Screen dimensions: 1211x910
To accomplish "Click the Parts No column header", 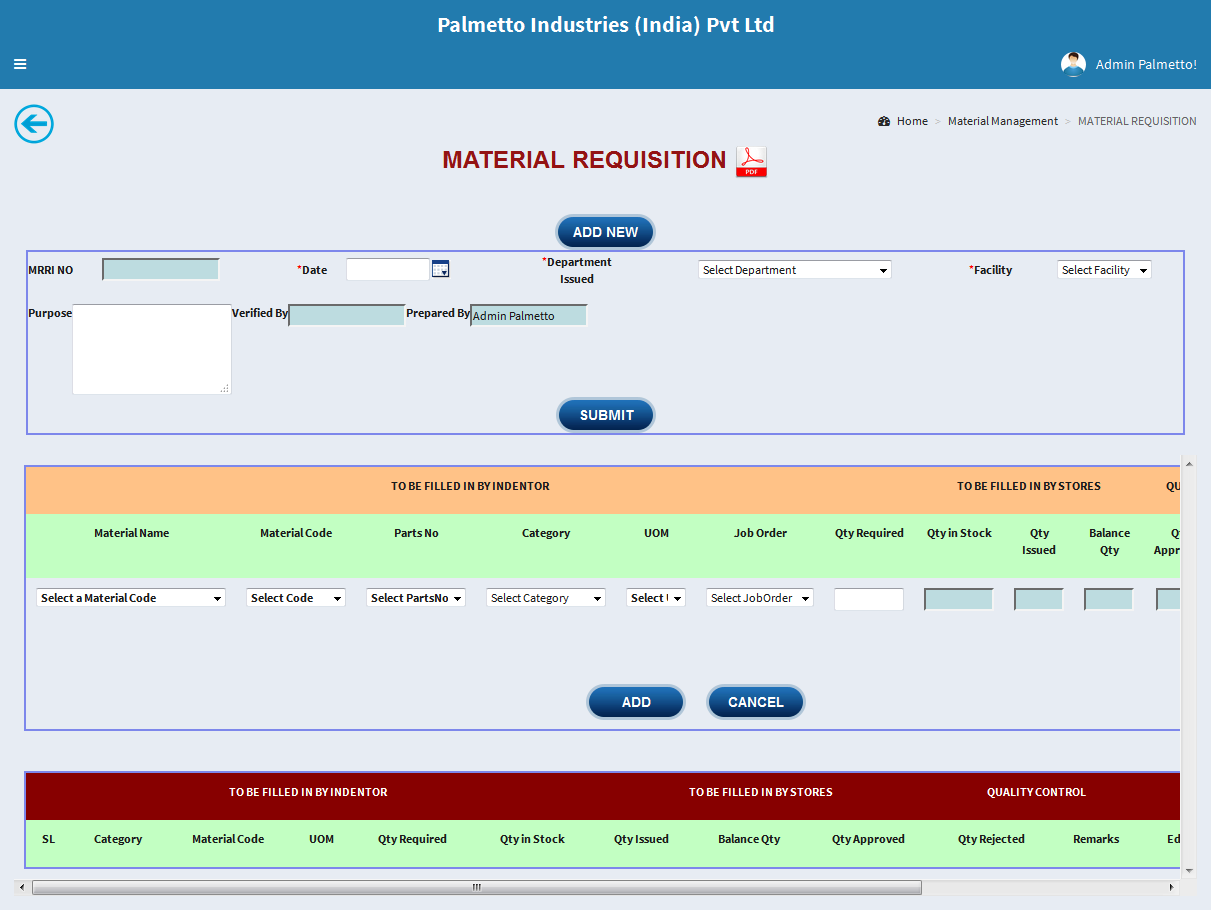I will pos(416,533).
